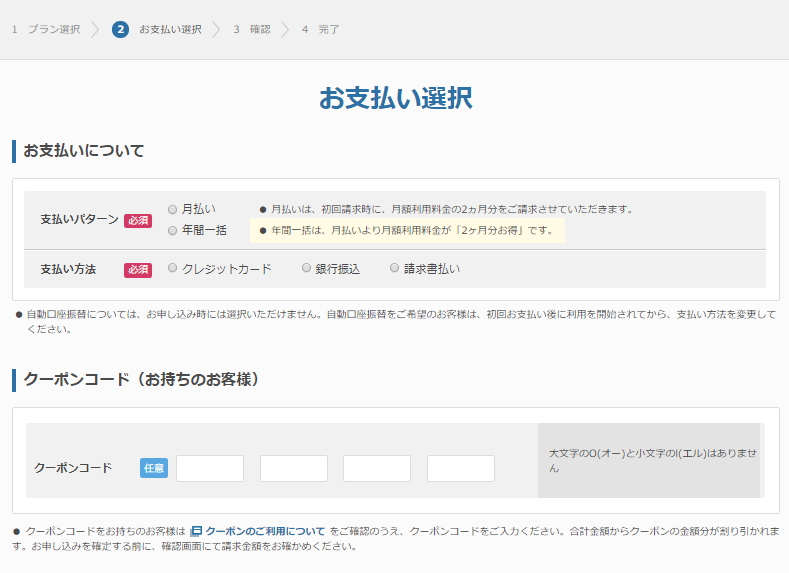789x573 pixels.
Task: Click the document icon beside the coupon link
Action: tap(196, 531)
